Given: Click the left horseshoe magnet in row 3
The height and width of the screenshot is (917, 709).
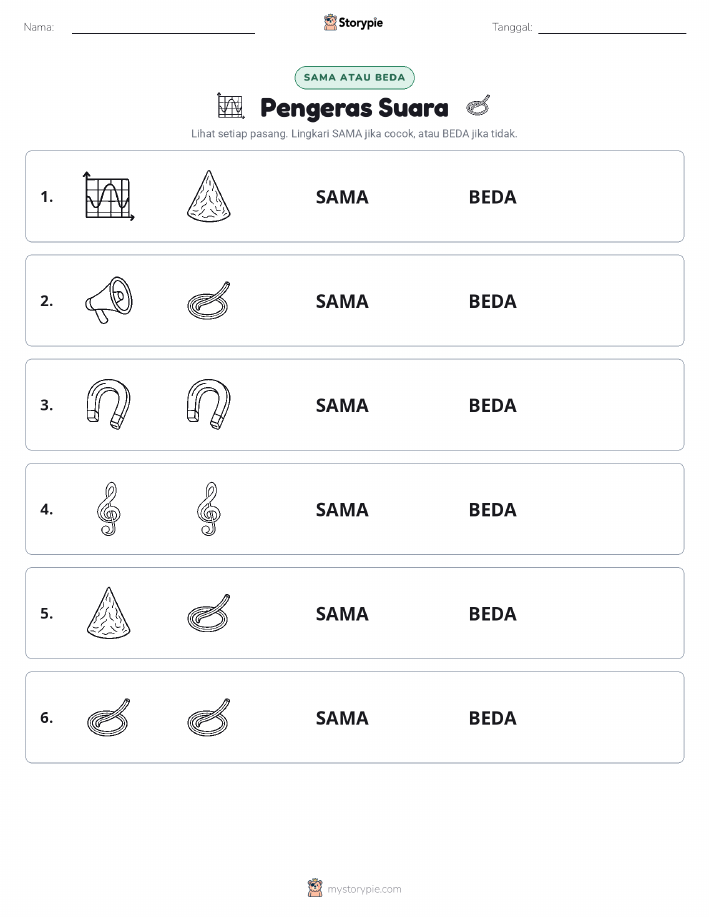Looking at the screenshot, I should click(x=109, y=405).
